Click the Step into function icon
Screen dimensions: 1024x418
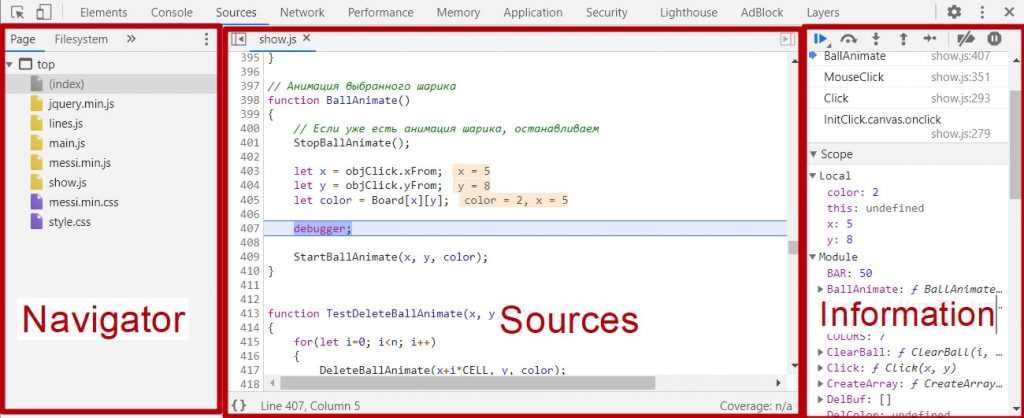click(876, 39)
